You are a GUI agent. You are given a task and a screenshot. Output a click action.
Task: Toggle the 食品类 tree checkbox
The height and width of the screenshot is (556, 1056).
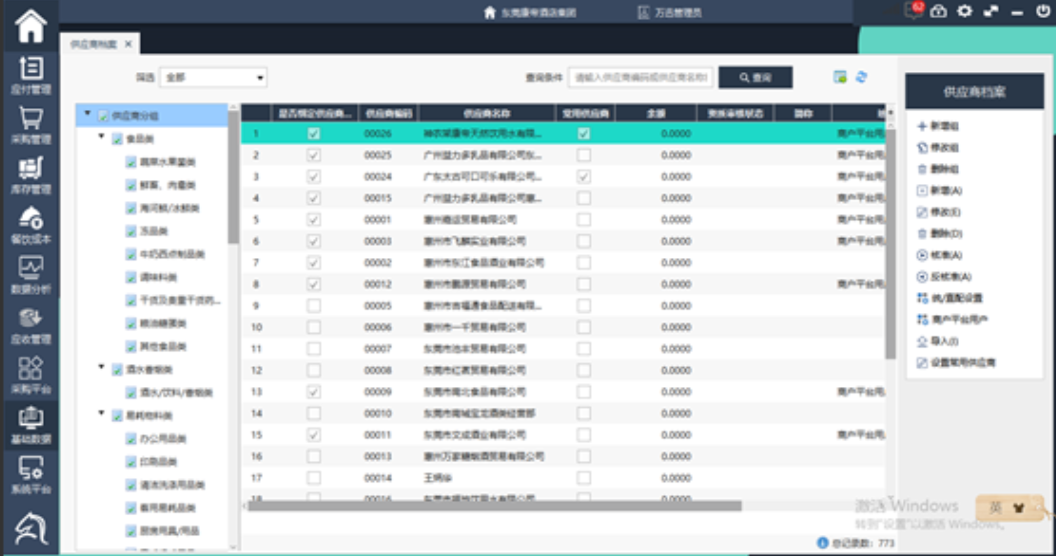pyautogui.click(x=118, y=139)
